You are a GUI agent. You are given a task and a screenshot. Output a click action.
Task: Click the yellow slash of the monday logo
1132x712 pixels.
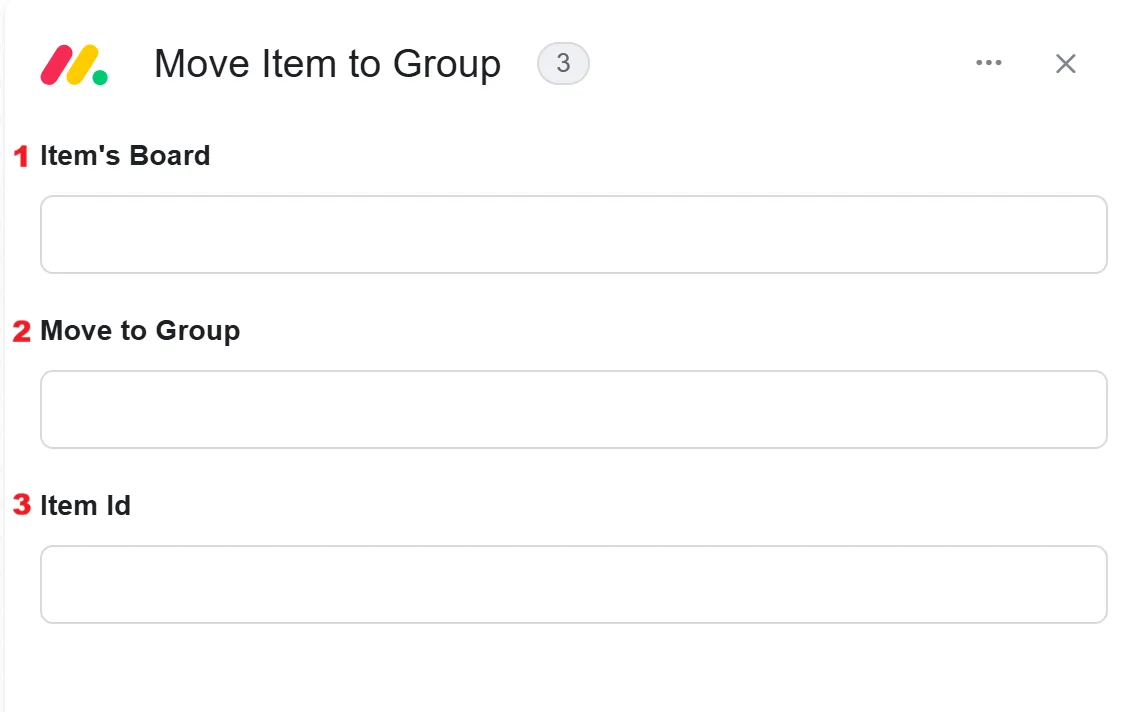[82, 65]
